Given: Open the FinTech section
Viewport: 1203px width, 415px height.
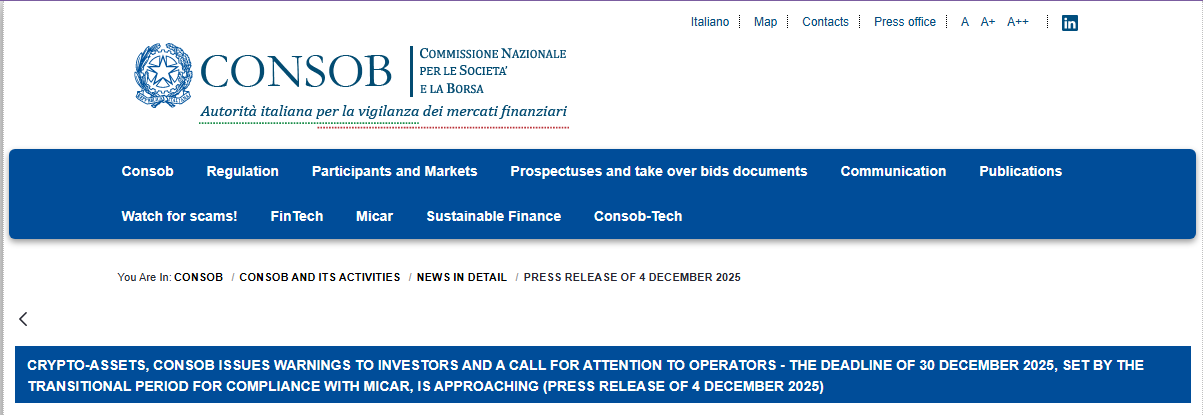Looking at the screenshot, I should (296, 216).
